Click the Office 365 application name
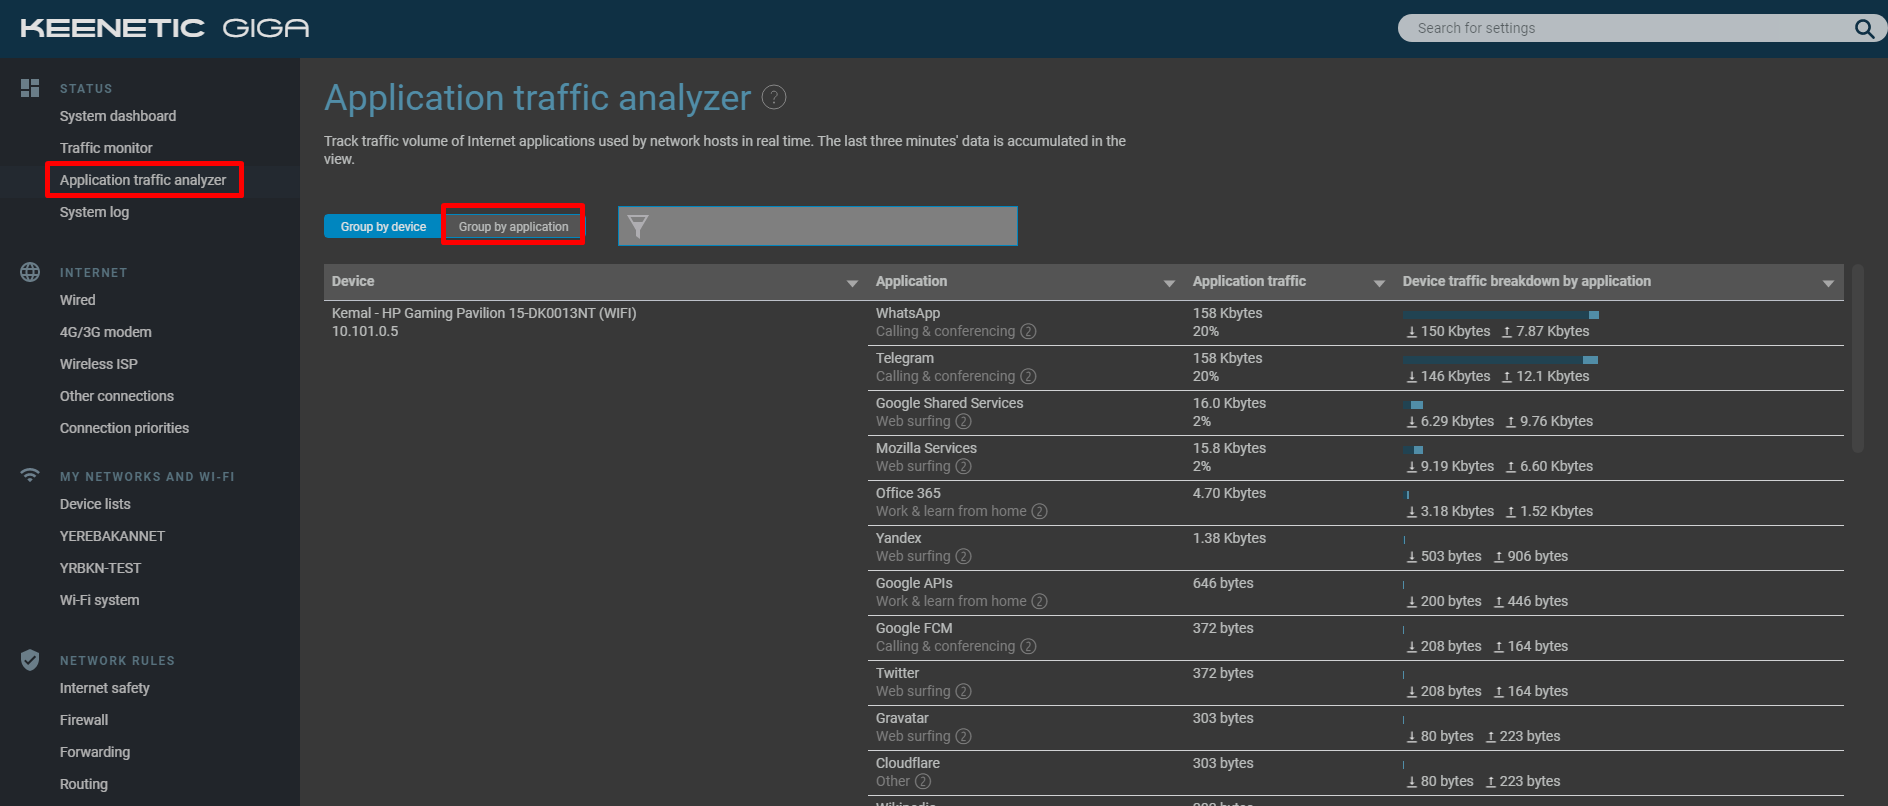This screenshot has height=806, width=1888. click(x=908, y=493)
